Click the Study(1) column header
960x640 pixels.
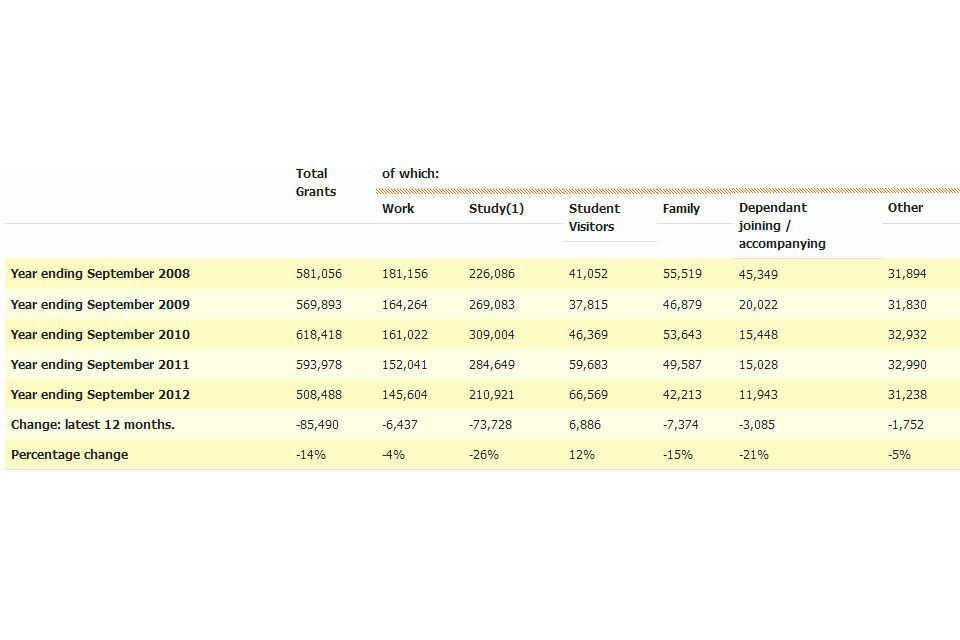(x=496, y=208)
